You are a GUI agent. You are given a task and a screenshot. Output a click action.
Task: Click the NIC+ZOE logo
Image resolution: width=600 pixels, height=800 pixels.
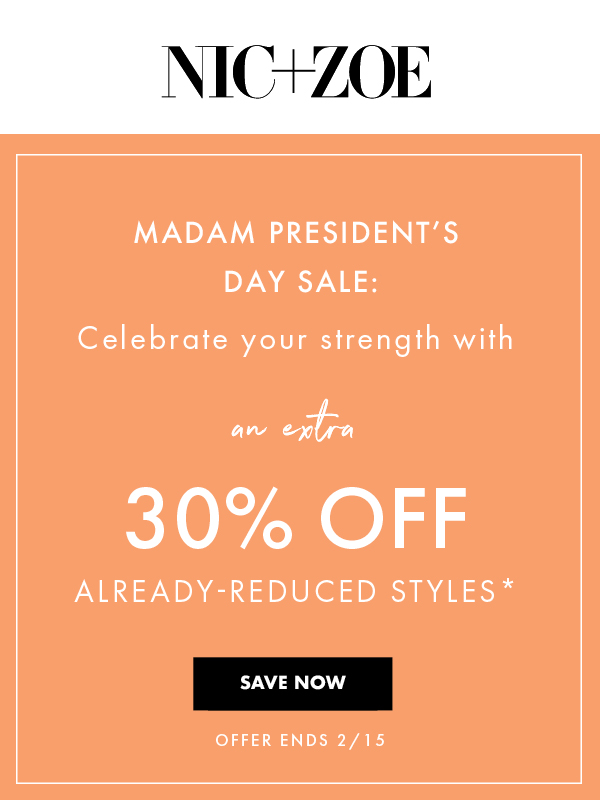(x=296, y=72)
